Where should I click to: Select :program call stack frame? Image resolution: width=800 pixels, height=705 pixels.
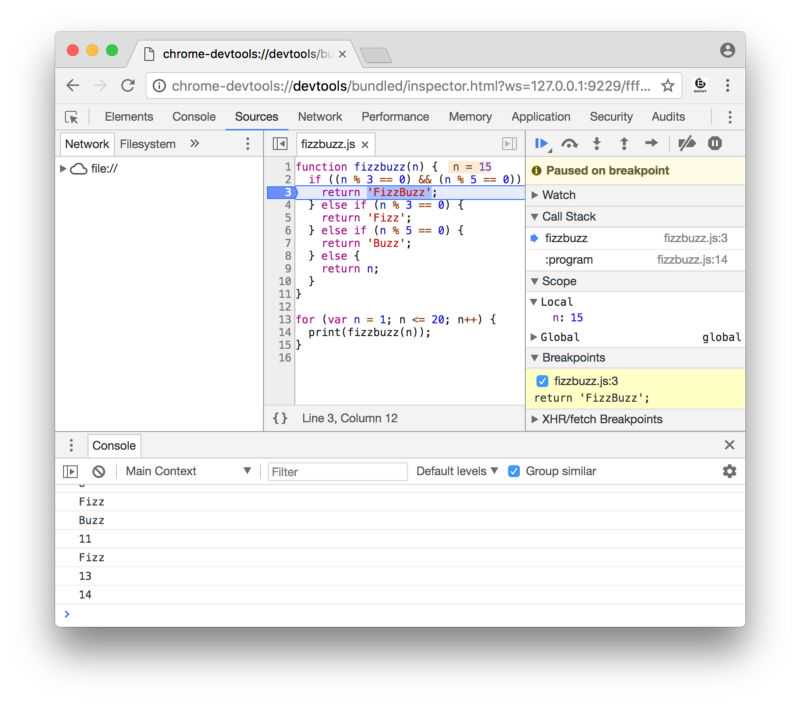tap(568, 260)
